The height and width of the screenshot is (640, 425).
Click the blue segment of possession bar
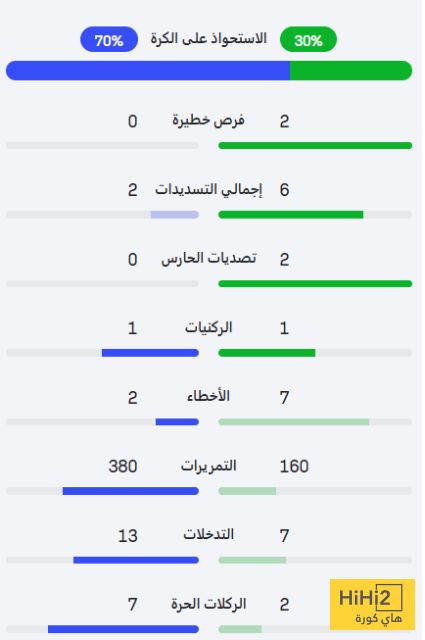148,71
